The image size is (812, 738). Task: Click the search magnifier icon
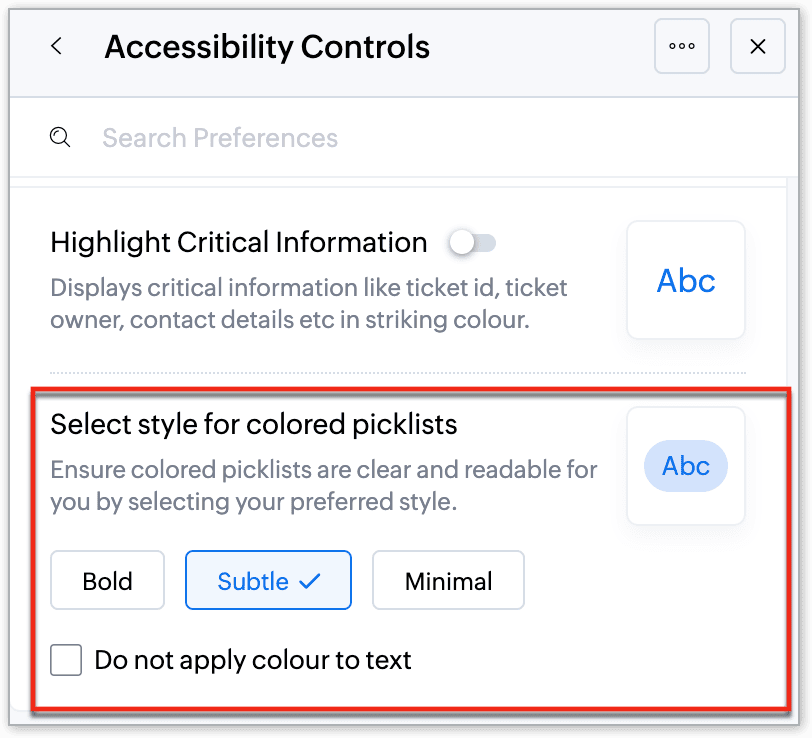coord(60,138)
